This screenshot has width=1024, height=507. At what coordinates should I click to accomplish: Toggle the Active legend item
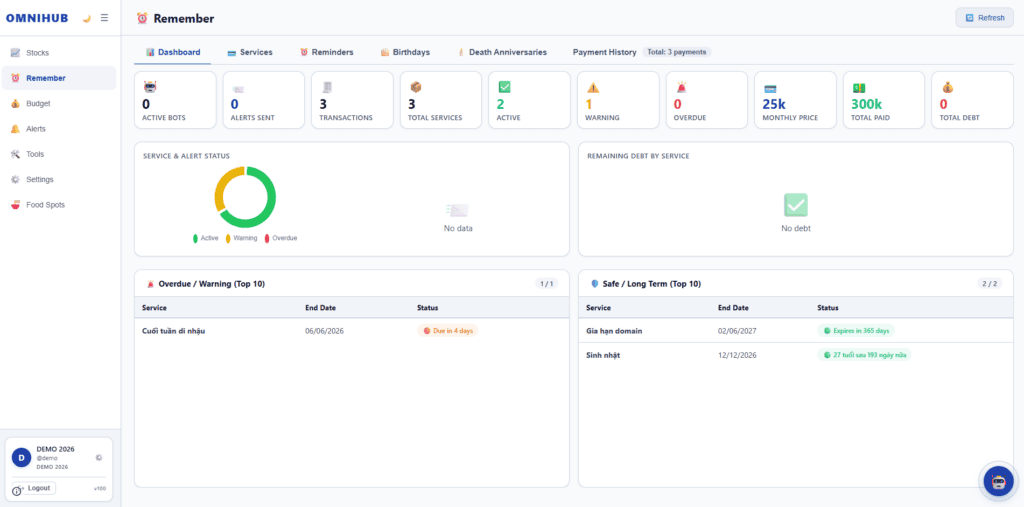205,238
